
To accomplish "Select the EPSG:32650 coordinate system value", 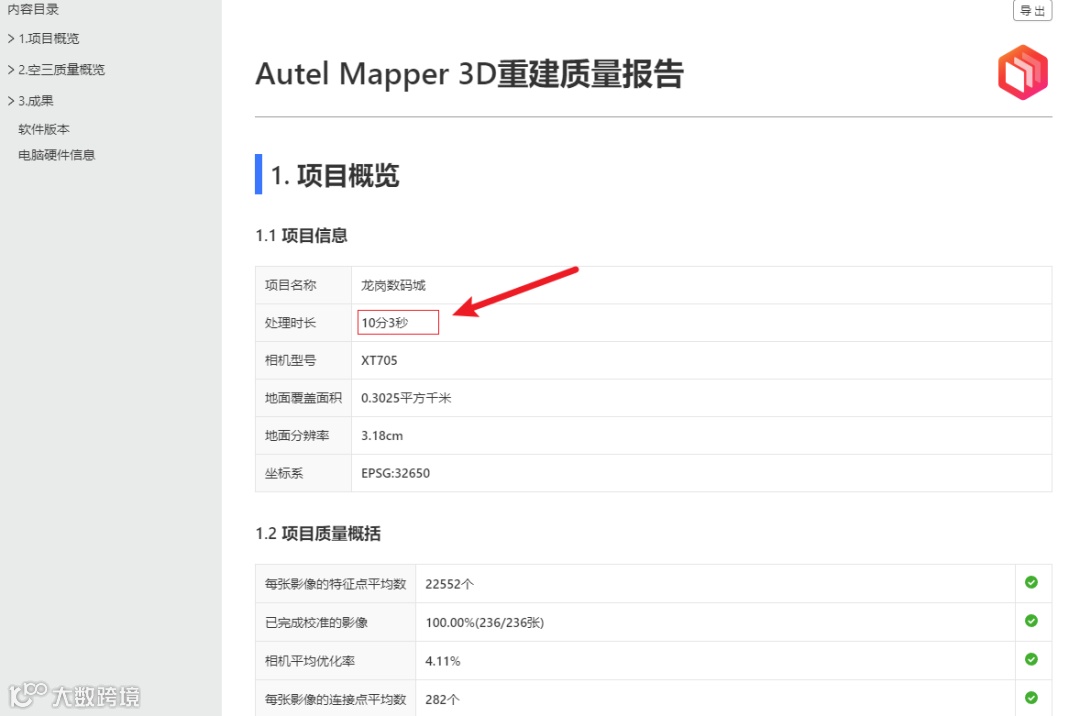I will click(x=395, y=473).
